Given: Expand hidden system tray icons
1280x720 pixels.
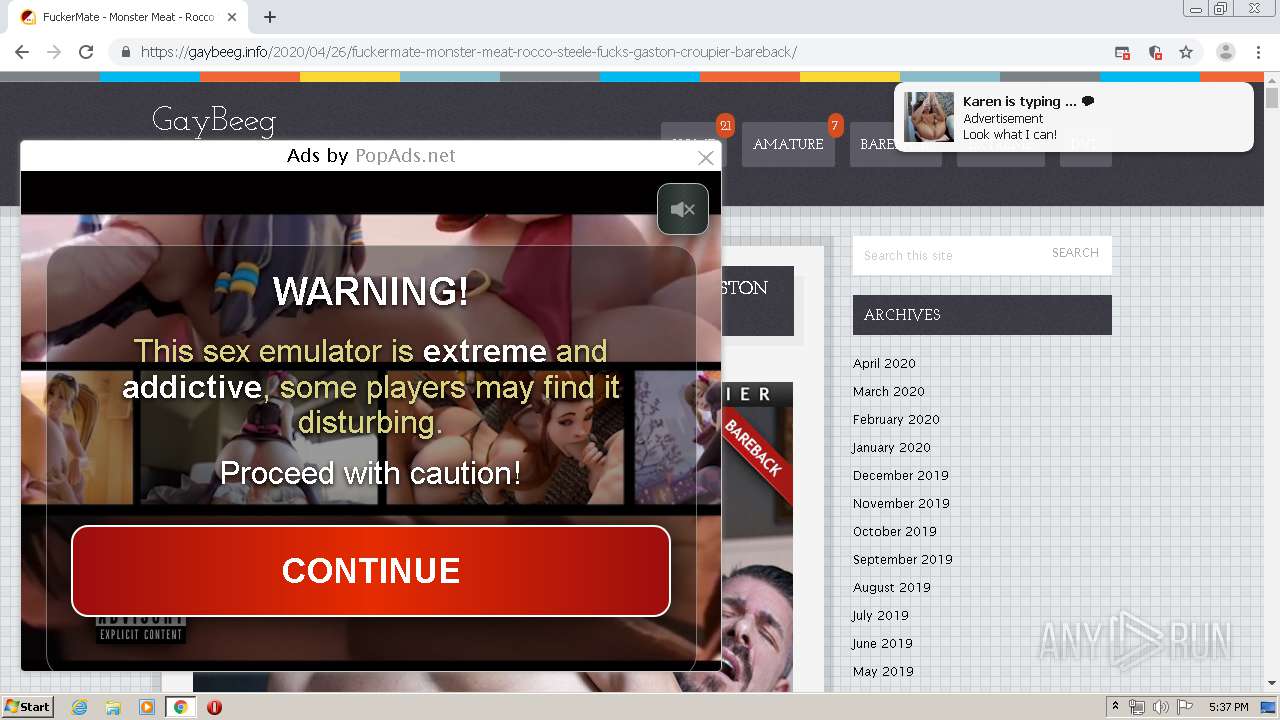Looking at the screenshot, I should coord(1116,707).
